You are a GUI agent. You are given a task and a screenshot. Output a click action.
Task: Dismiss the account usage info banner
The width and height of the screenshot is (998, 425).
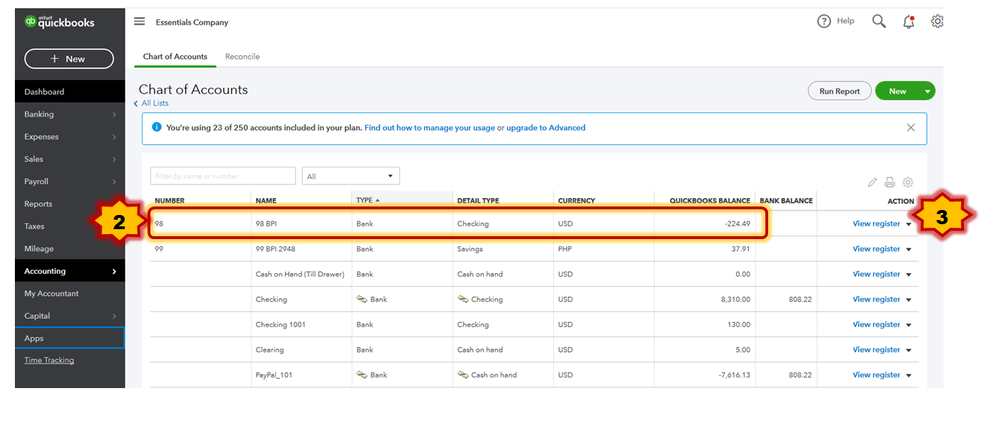tap(911, 128)
